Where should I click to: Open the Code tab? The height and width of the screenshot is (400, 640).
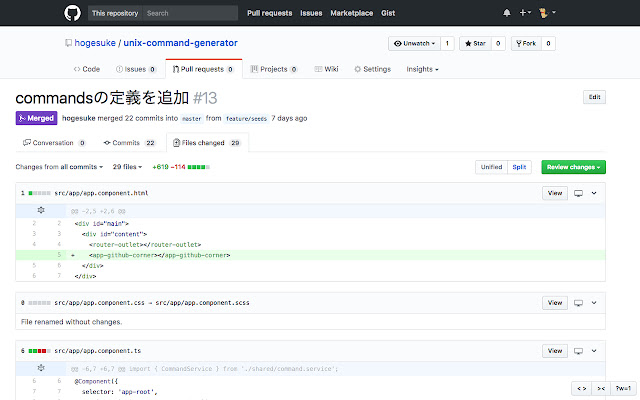coord(87,69)
